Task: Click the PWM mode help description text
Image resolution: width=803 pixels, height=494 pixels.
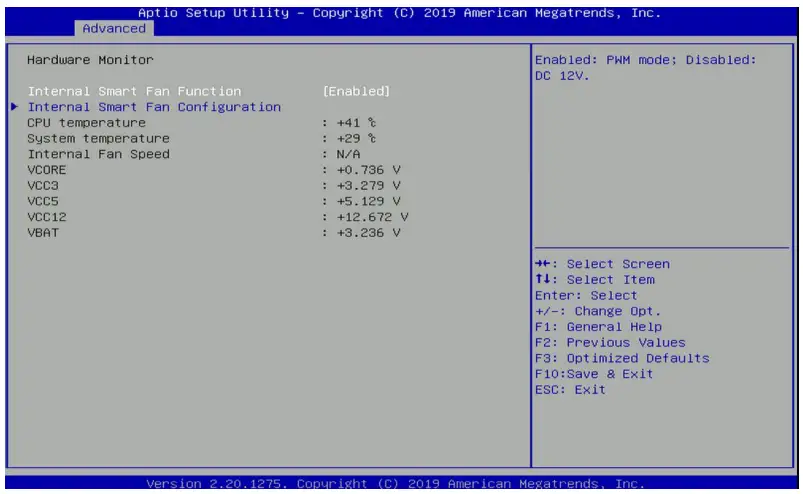Action: [x=645, y=68]
